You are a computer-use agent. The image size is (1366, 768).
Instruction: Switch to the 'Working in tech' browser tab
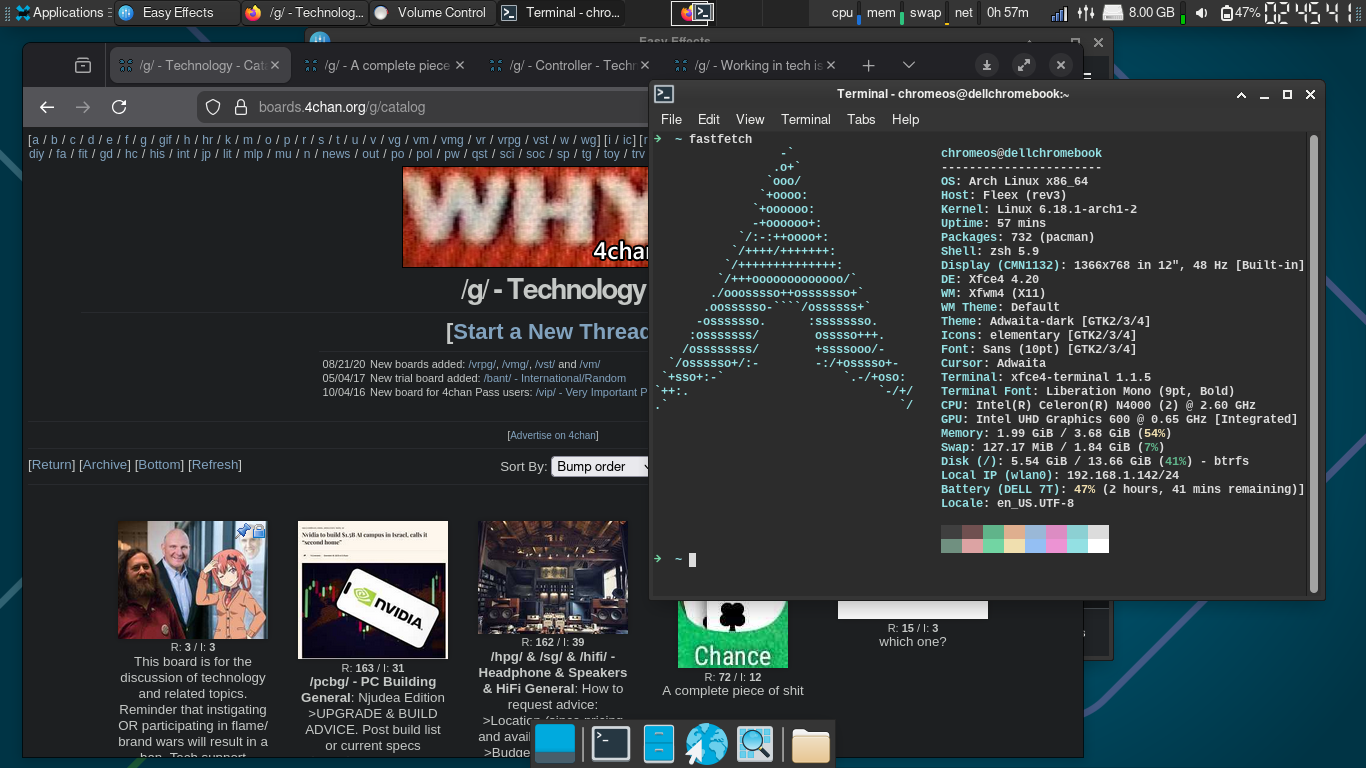[x=757, y=65]
